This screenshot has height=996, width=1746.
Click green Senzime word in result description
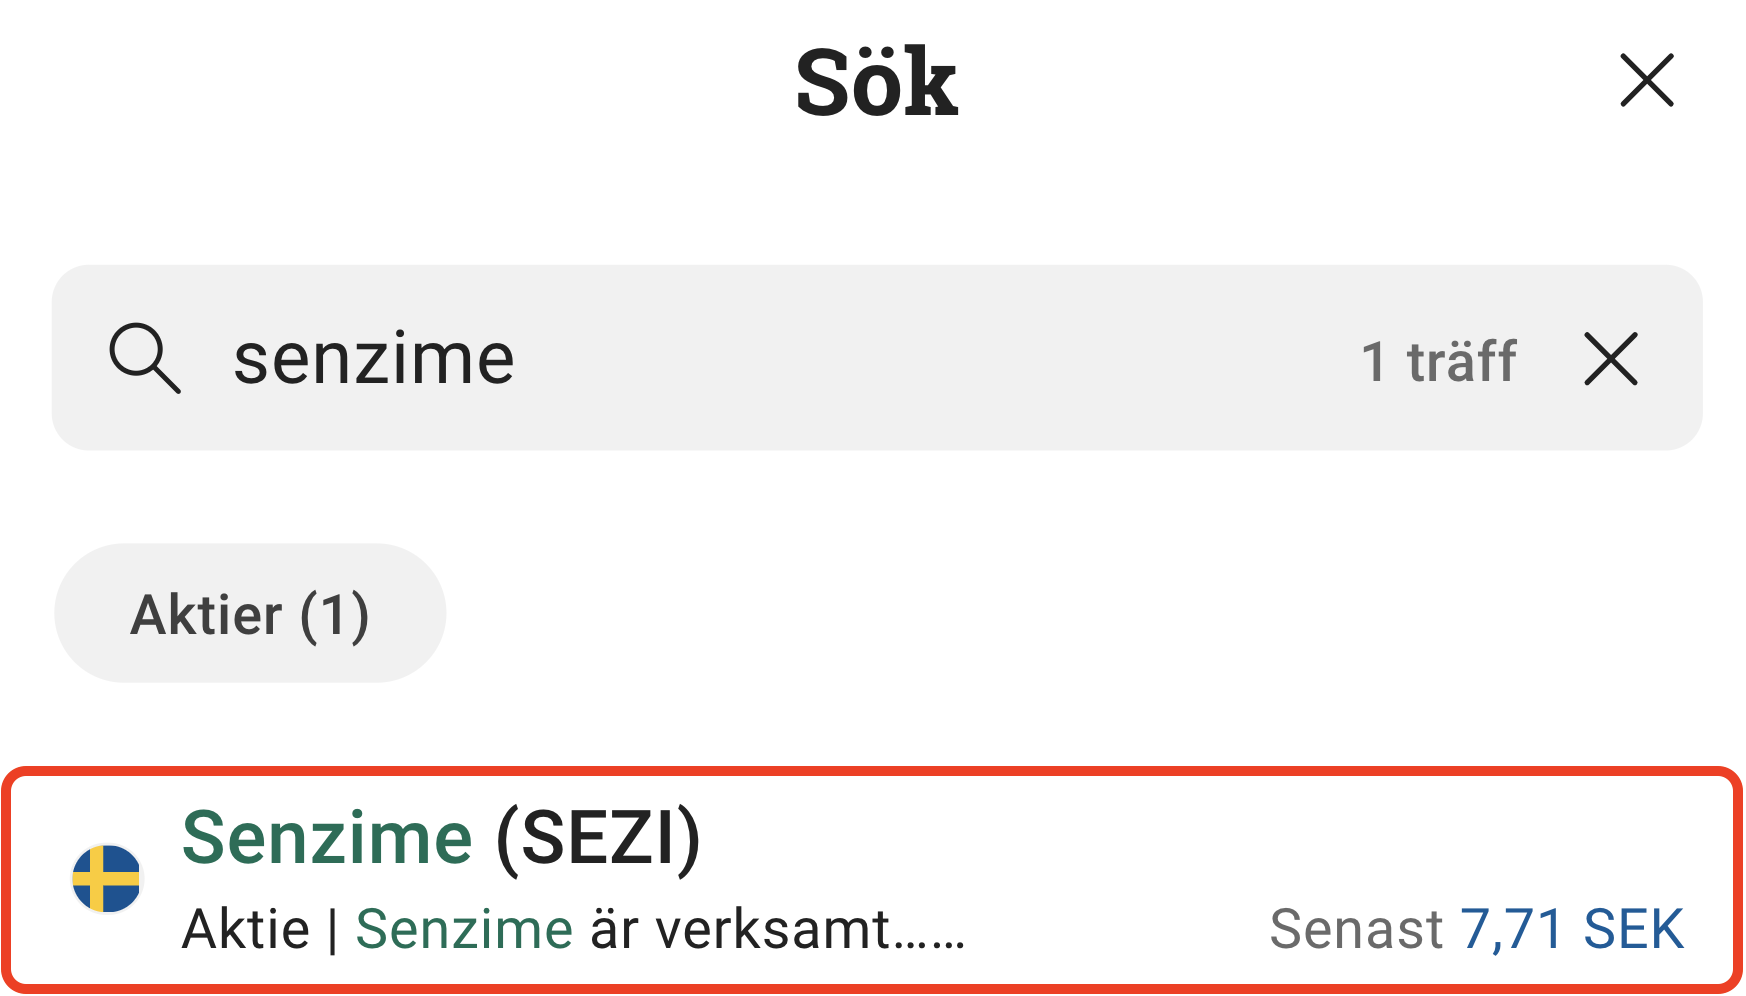tap(464, 929)
